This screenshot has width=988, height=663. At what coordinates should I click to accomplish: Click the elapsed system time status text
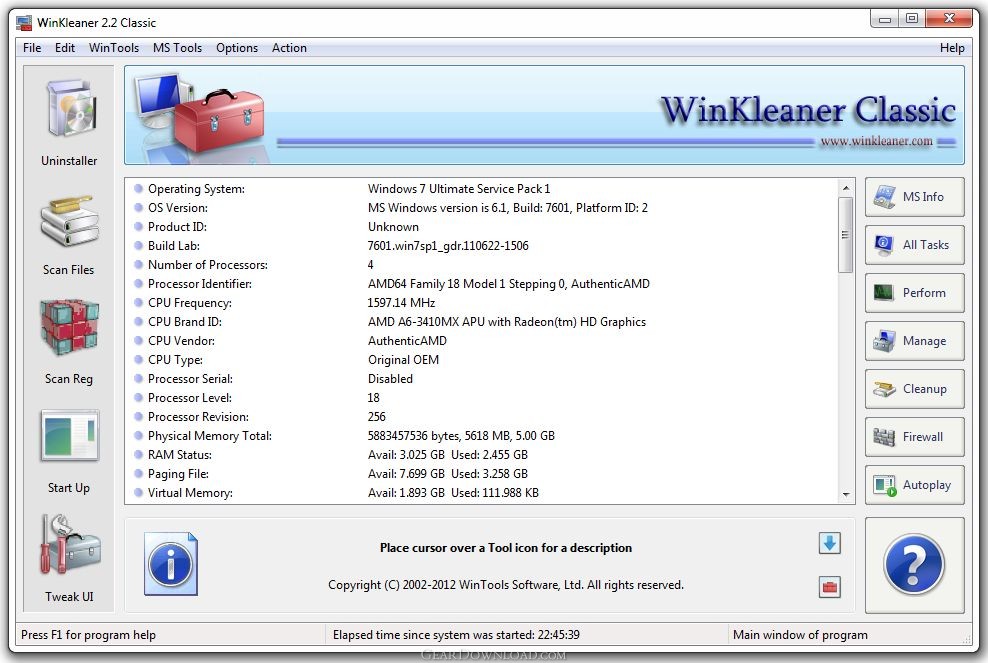click(456, 635)
